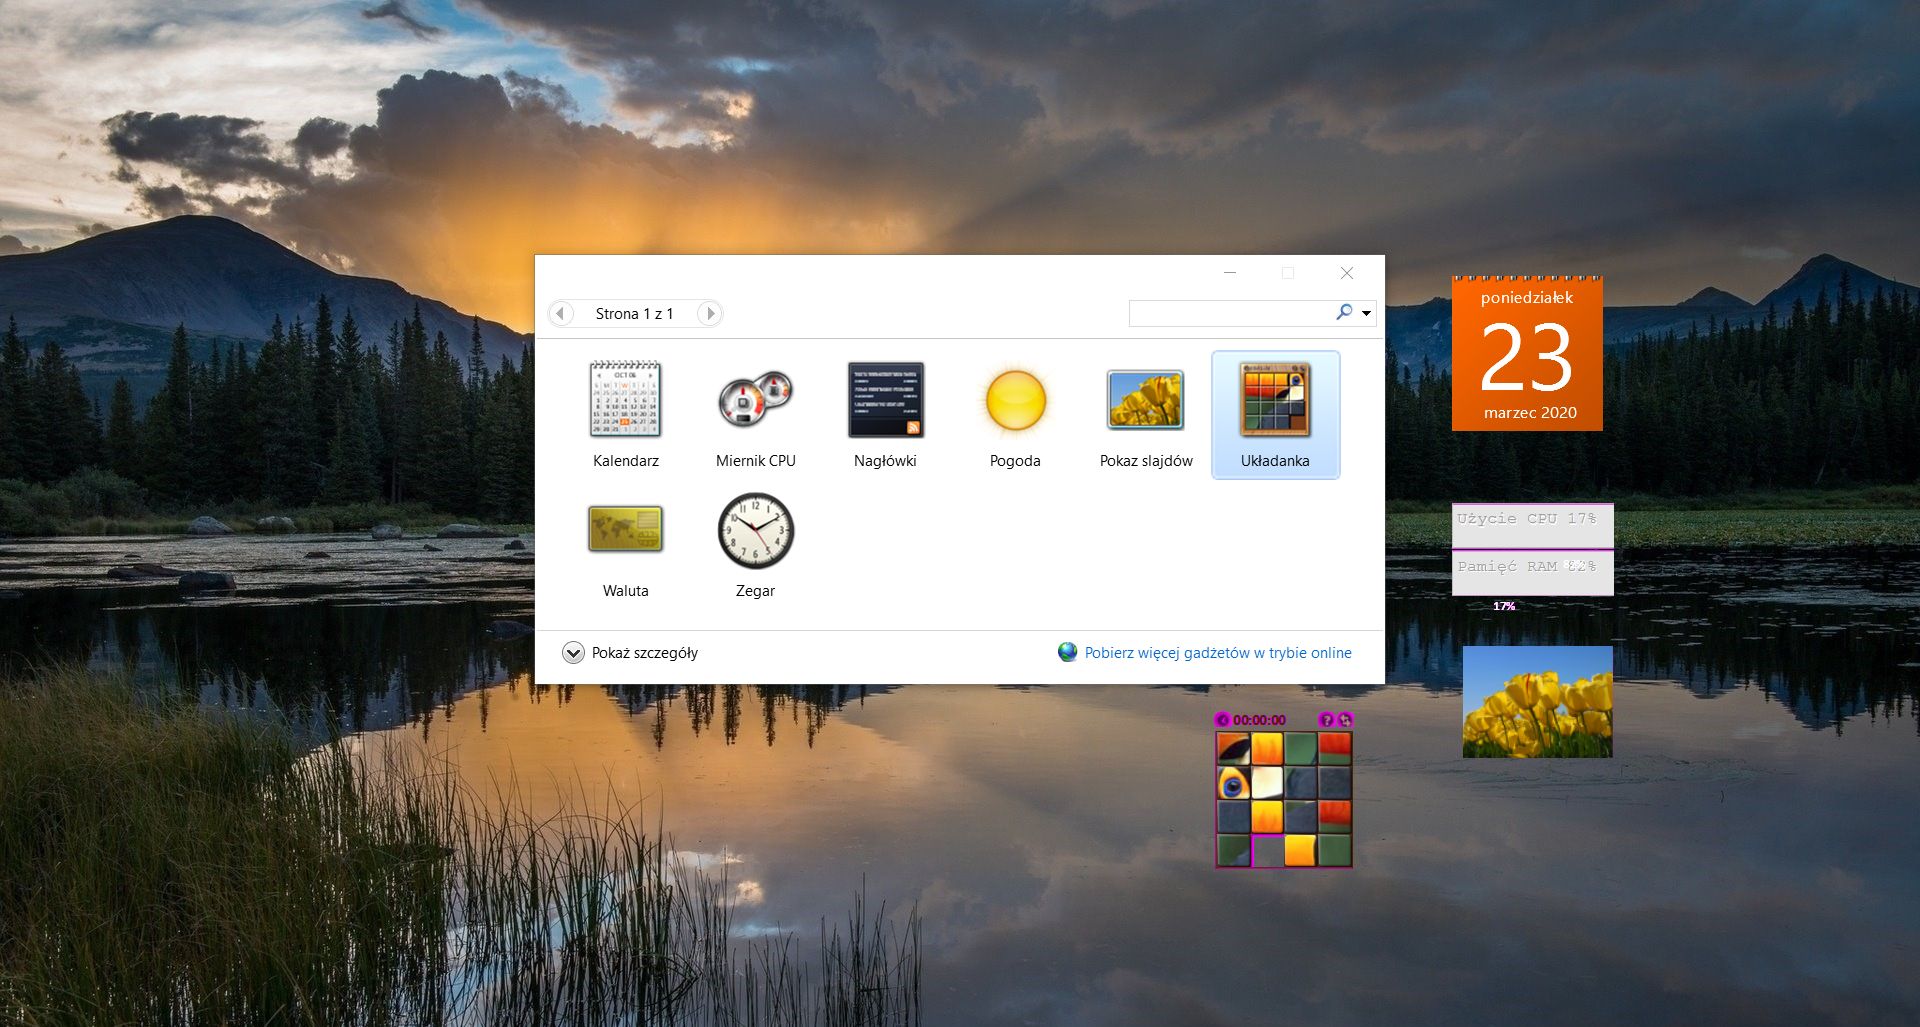The height and width of the screenshot is (1027, 1920).
Task: Click the 17% usage meter under the RAM gadget
Action: [x=1504, y=605]
